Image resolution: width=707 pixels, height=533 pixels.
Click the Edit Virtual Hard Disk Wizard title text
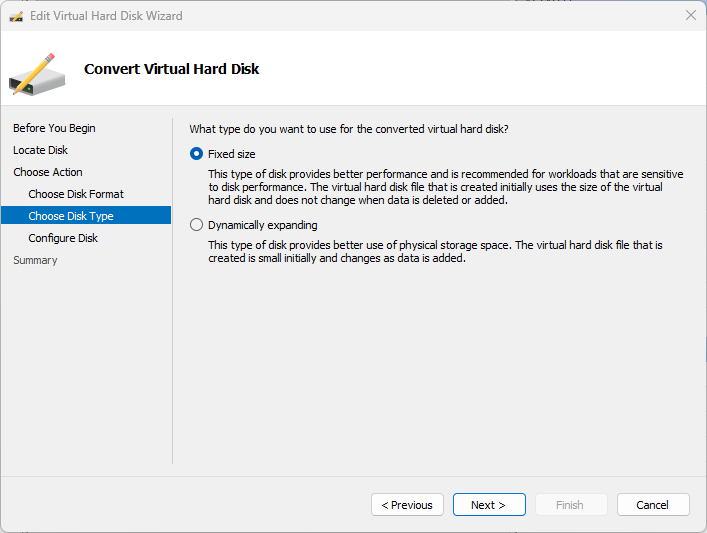[x=108, y=16]
